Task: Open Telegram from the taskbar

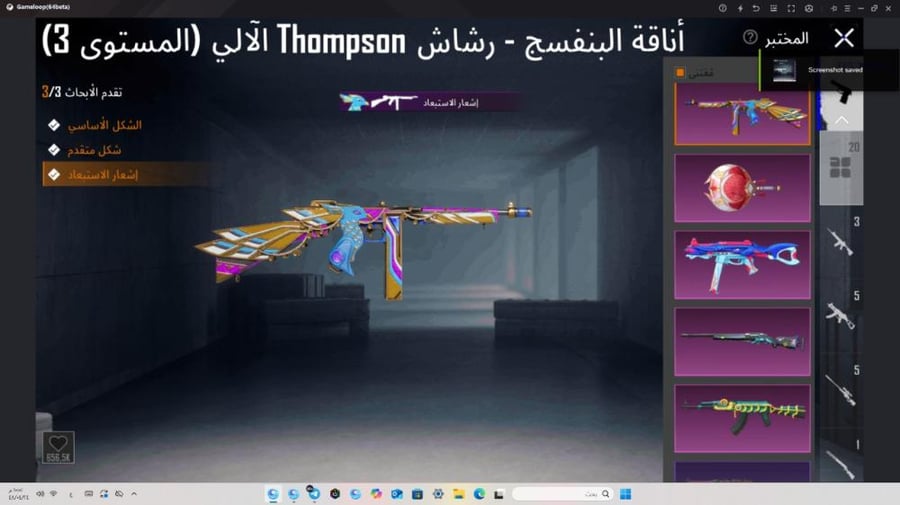Action: pyautogui.click(x=314, y=494)
